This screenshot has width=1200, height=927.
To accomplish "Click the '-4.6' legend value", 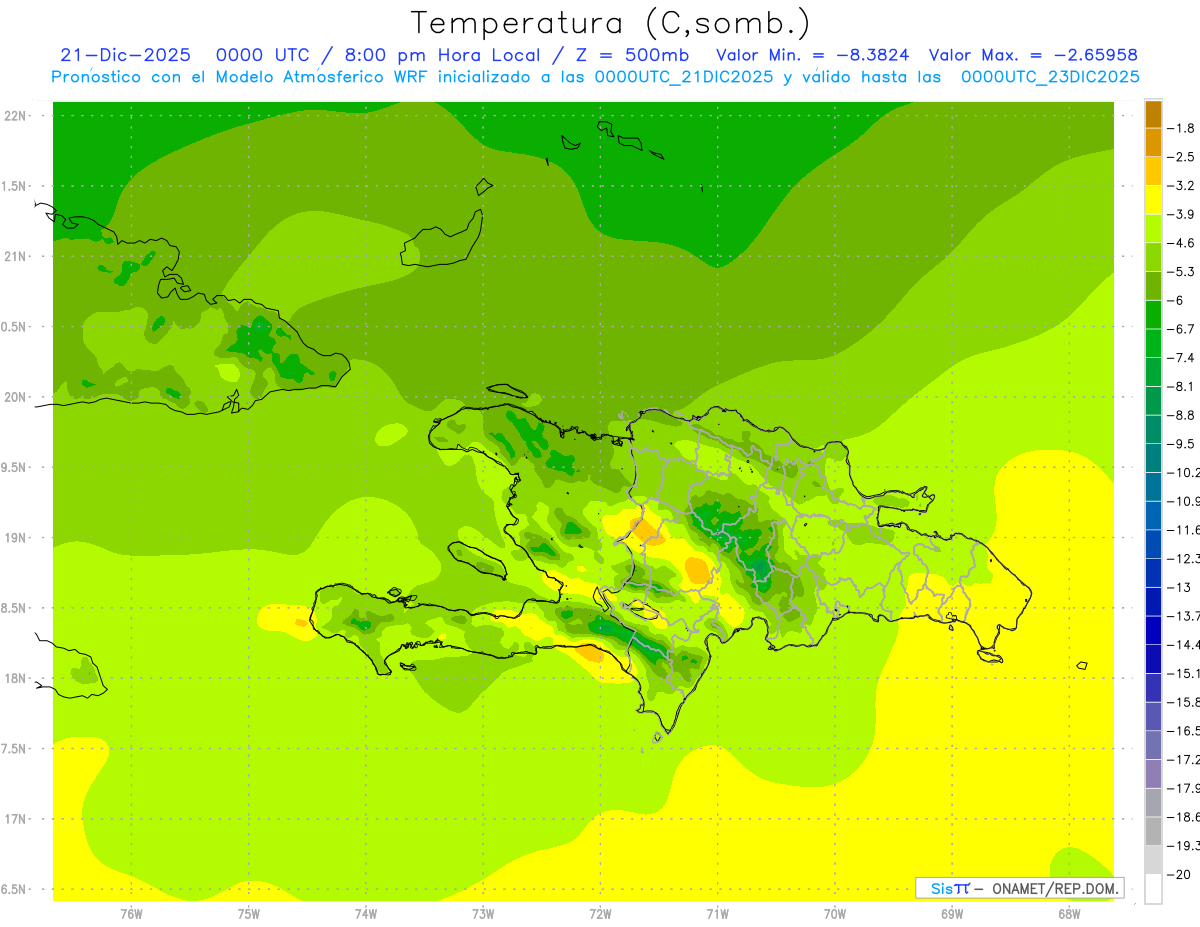I will (x=1181, y=243).
